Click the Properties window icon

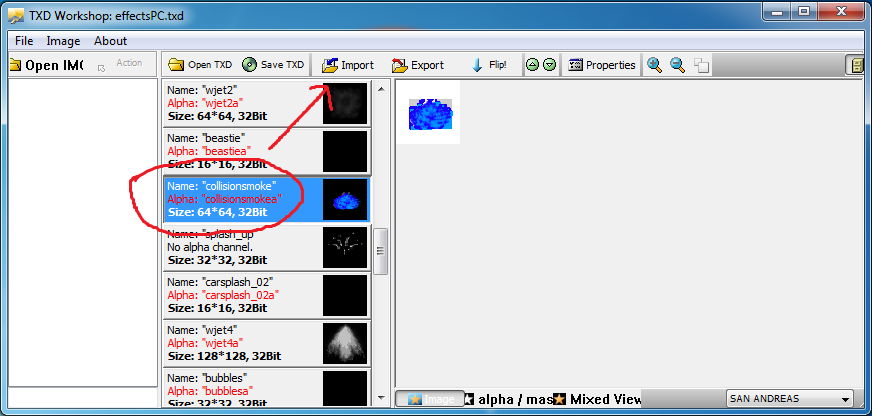coord(576,65)
